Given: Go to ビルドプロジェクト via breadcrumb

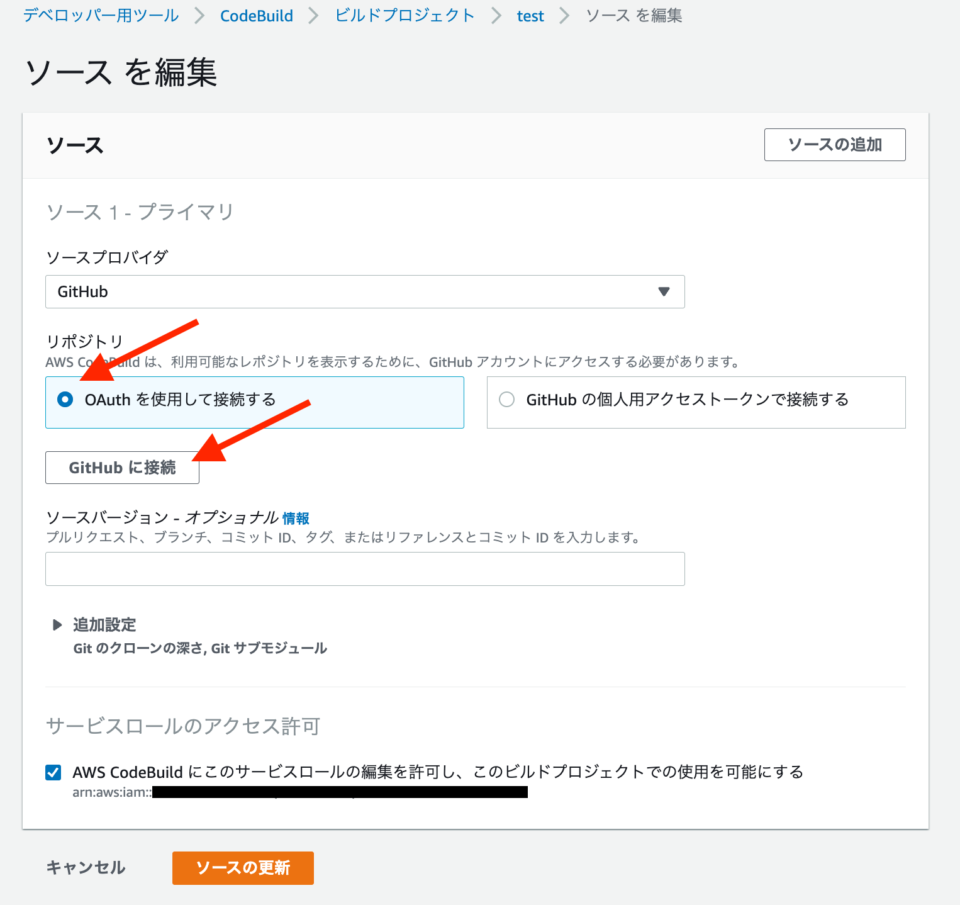Looking at the screenshot, I should (x=404, y=15).
